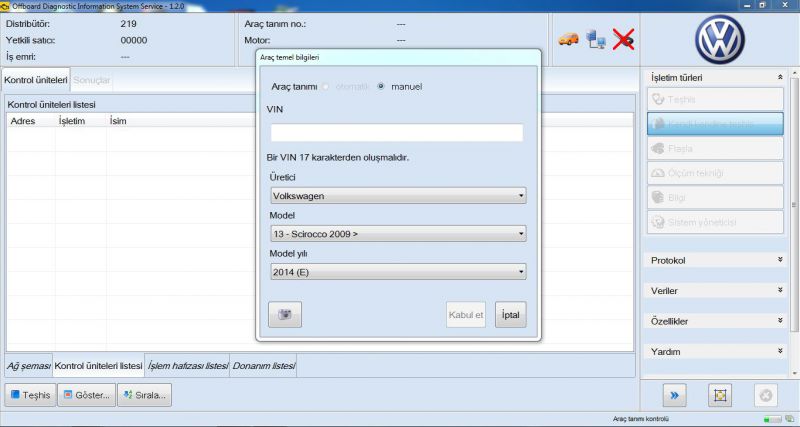Click the Göster... button
Image resolution: width=800 pixels, height=427 pixels.
tap(87, 395)
